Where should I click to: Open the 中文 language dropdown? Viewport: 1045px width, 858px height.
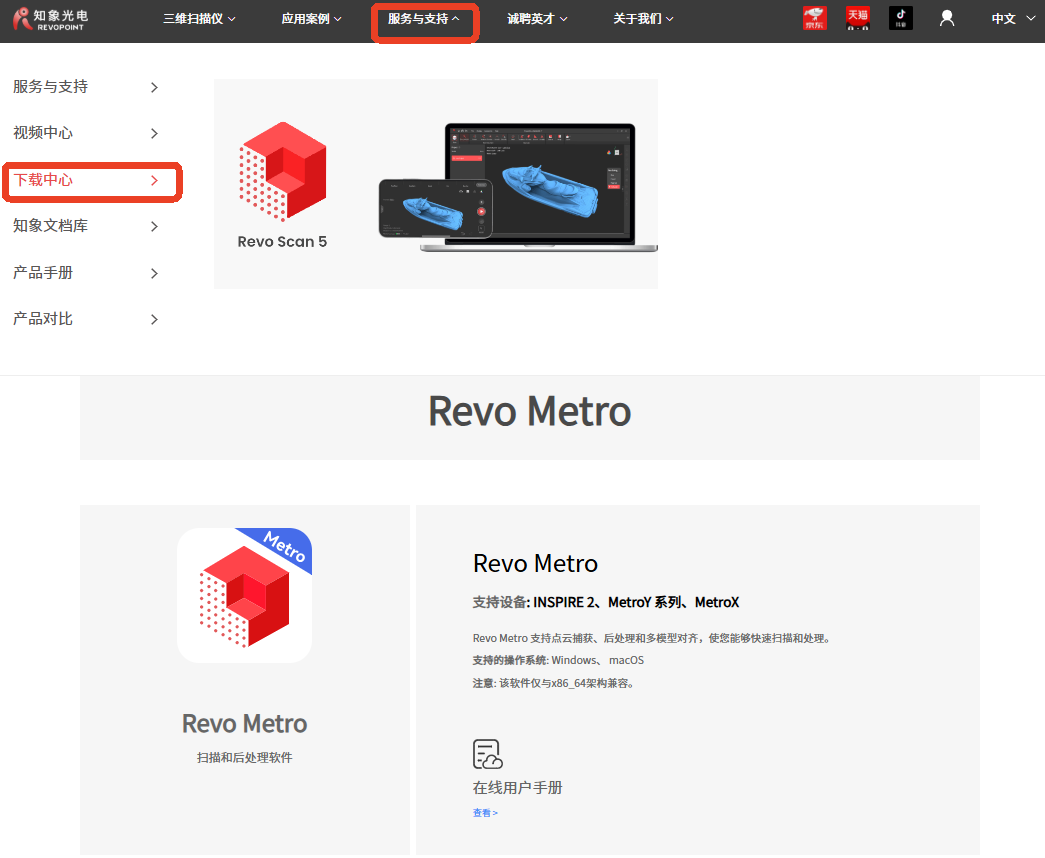[x=1012, y=18]
